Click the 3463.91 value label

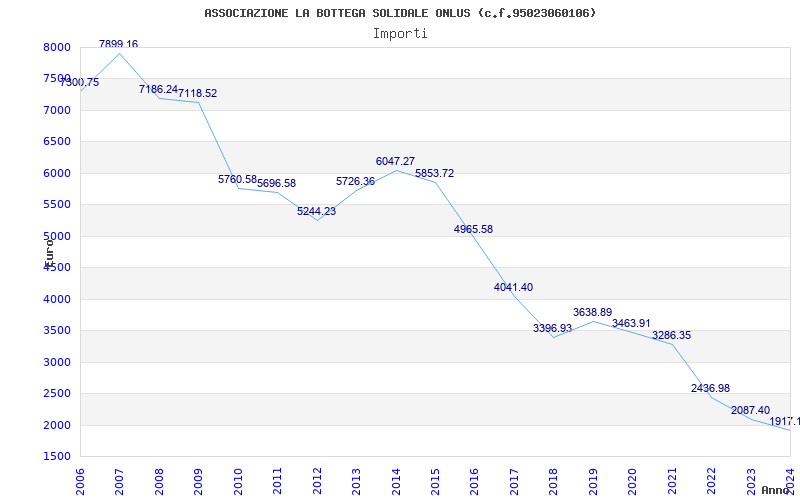pos(631,323)
